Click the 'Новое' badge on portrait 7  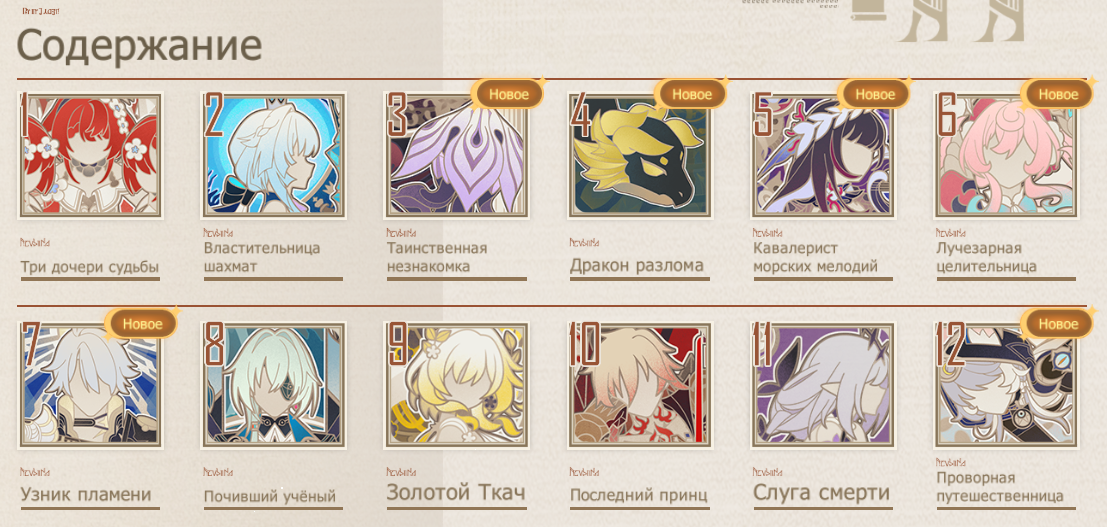click(x=143, y=324)
